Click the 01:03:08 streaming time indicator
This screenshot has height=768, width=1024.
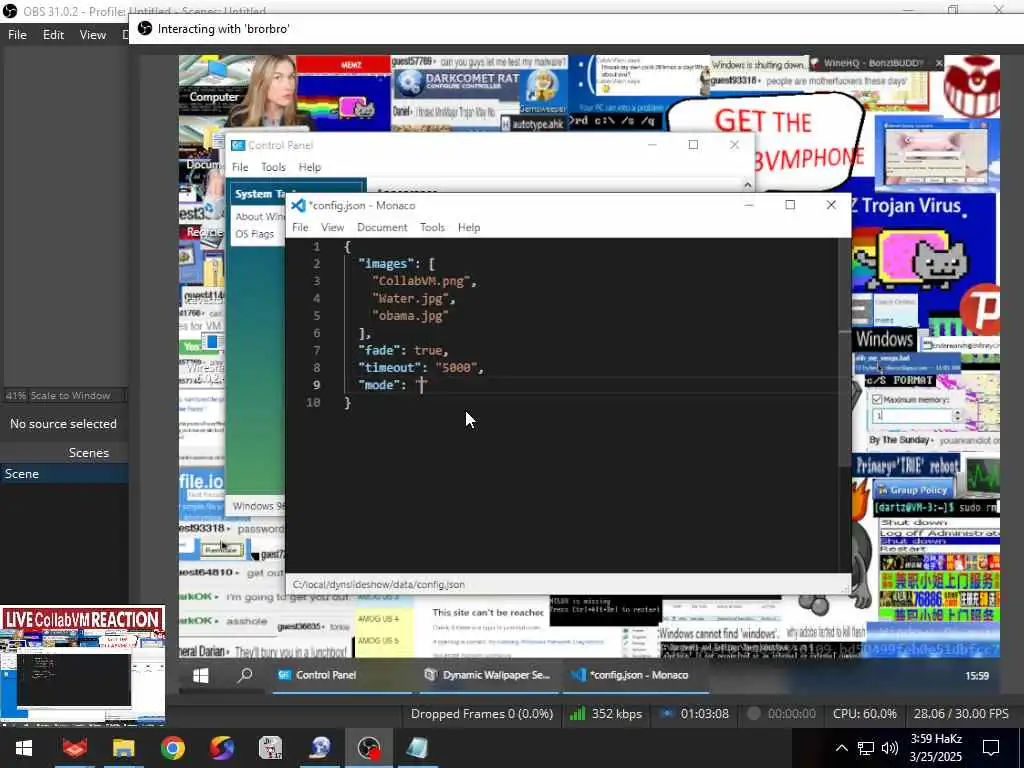704,714
